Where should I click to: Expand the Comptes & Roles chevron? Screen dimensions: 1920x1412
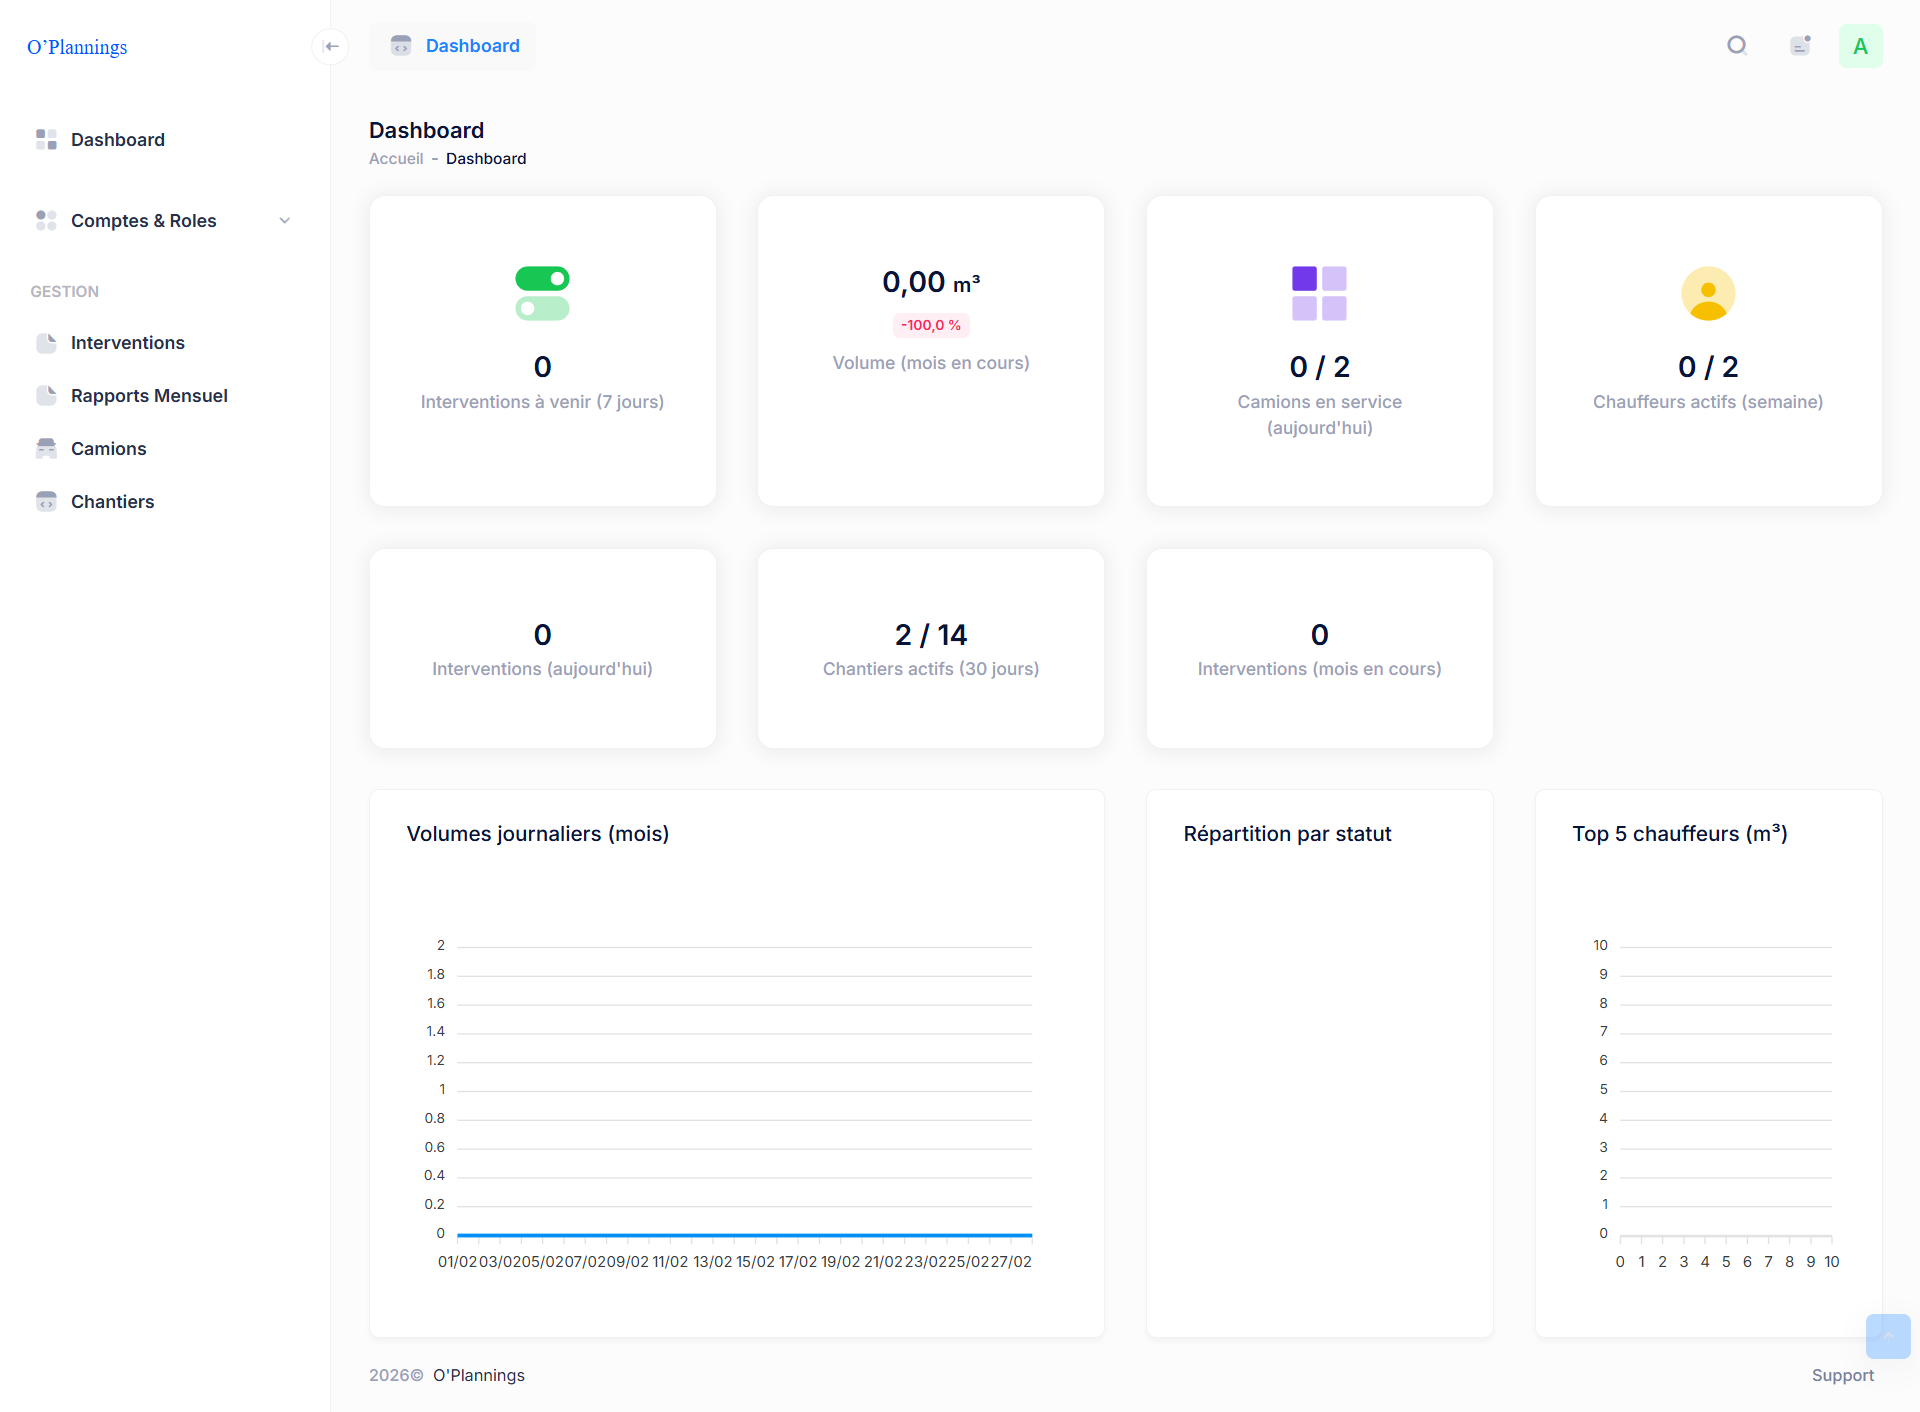pos(285,221)
